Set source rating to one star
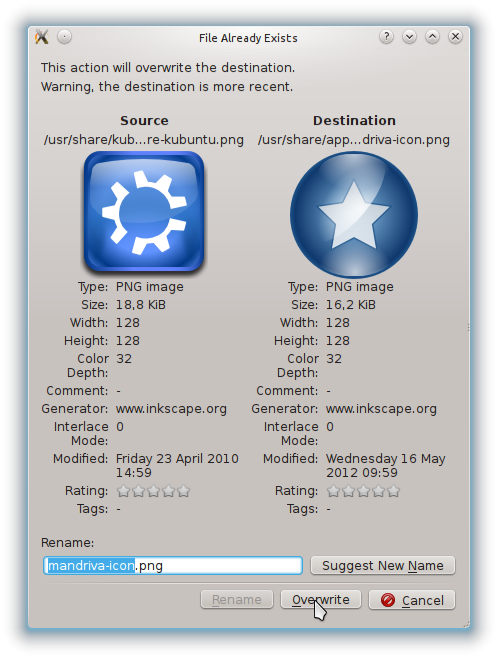Viewport: 497px width, 657px height. (x=123, y=491)
